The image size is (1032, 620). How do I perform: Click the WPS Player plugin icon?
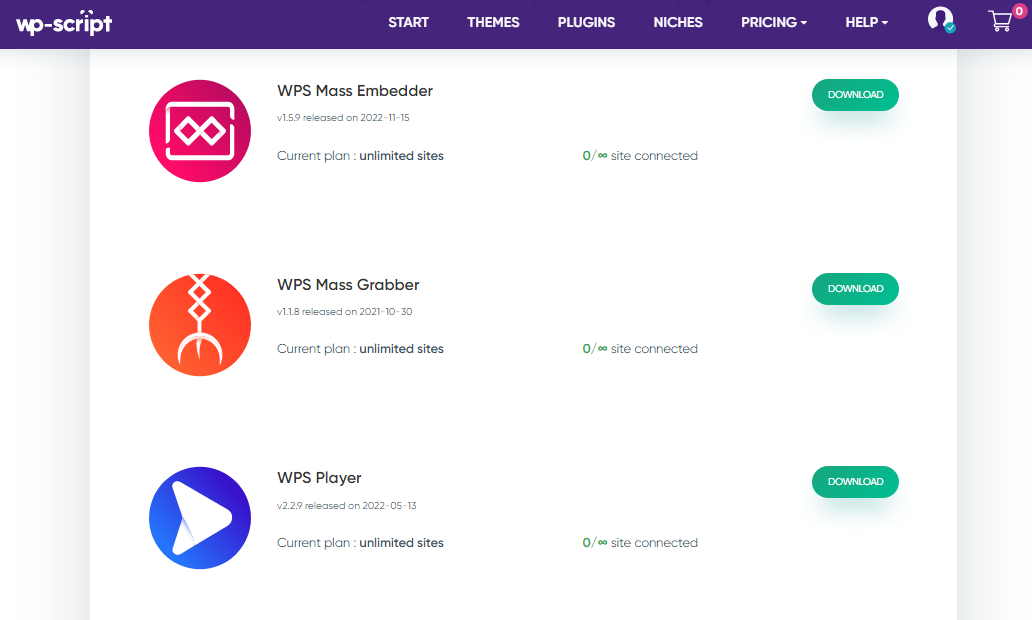coord(200,518)
